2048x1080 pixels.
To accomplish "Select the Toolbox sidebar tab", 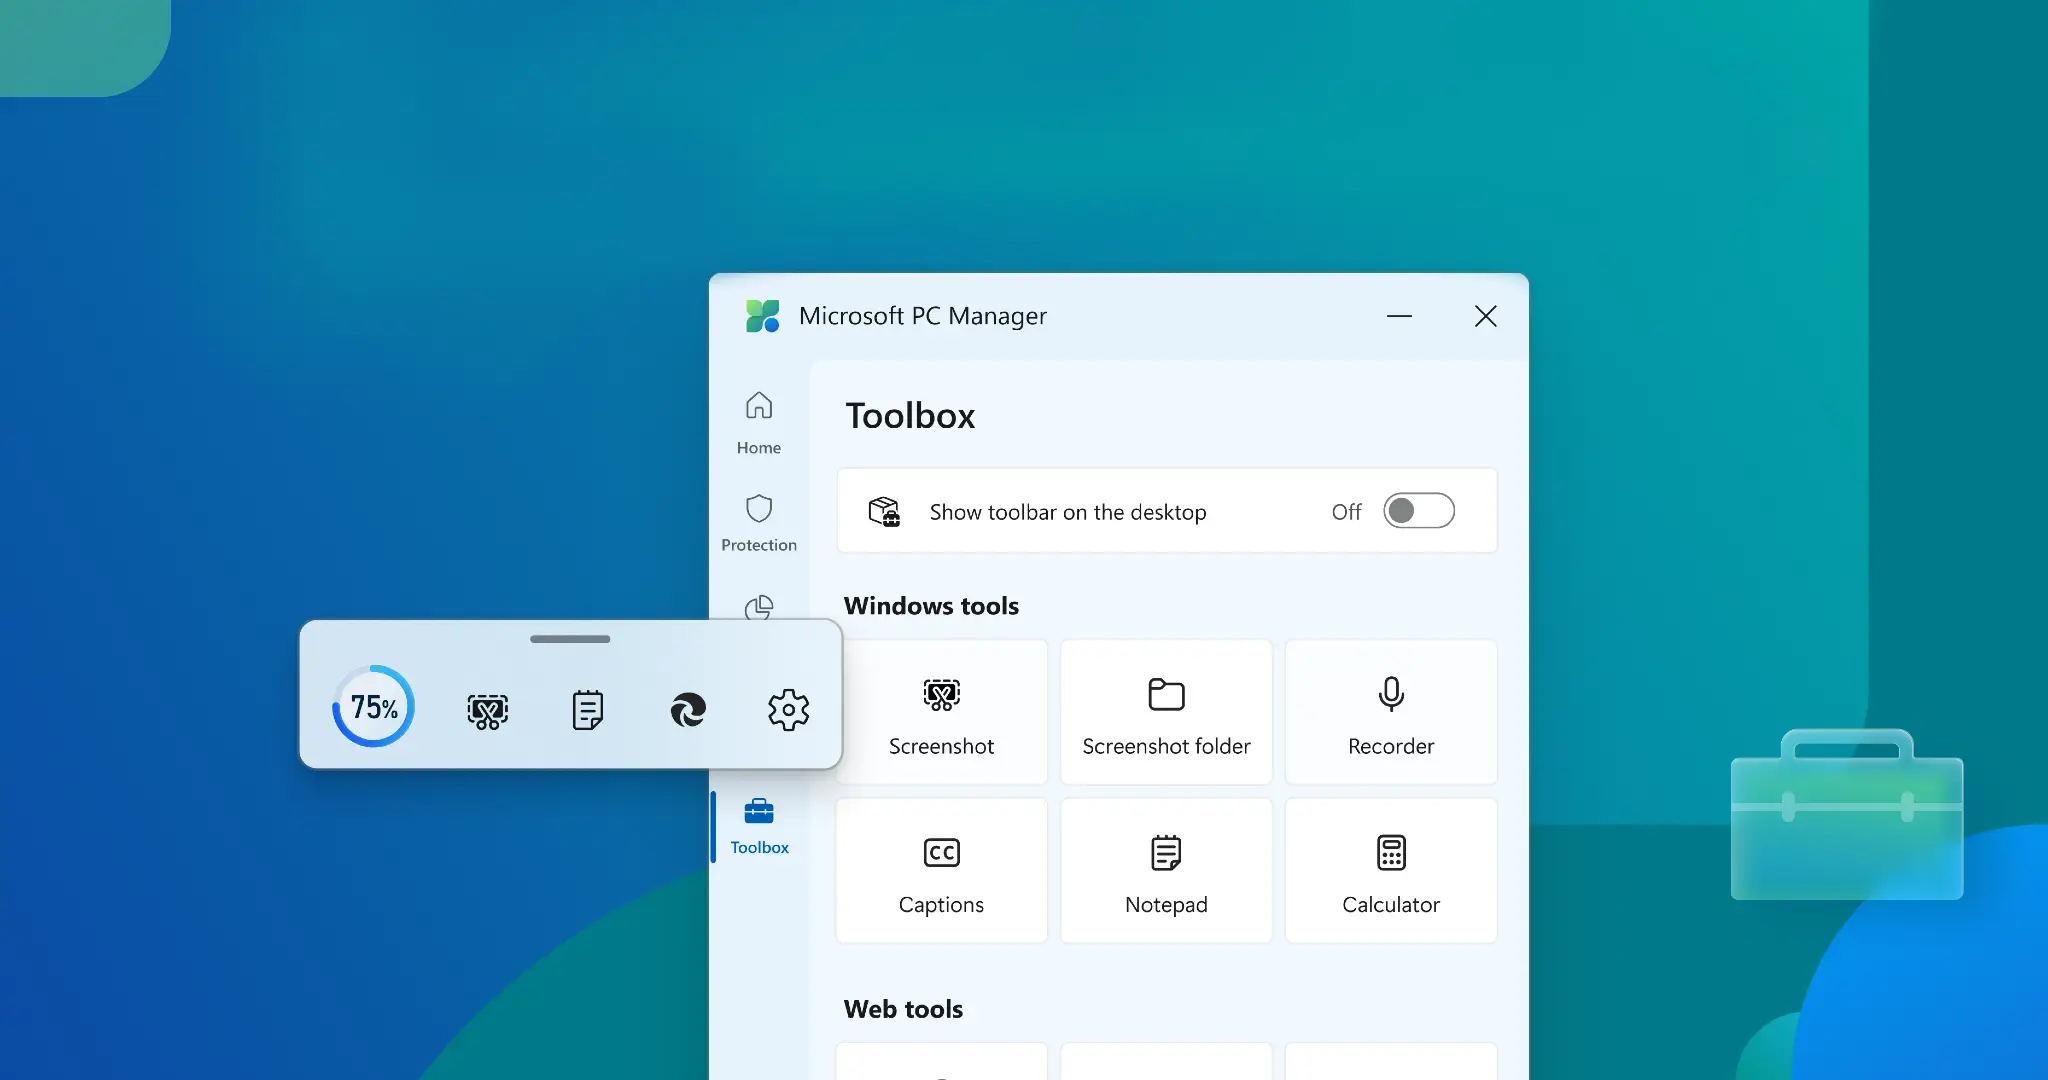I will pyautogui.click(x=759, y=826).
